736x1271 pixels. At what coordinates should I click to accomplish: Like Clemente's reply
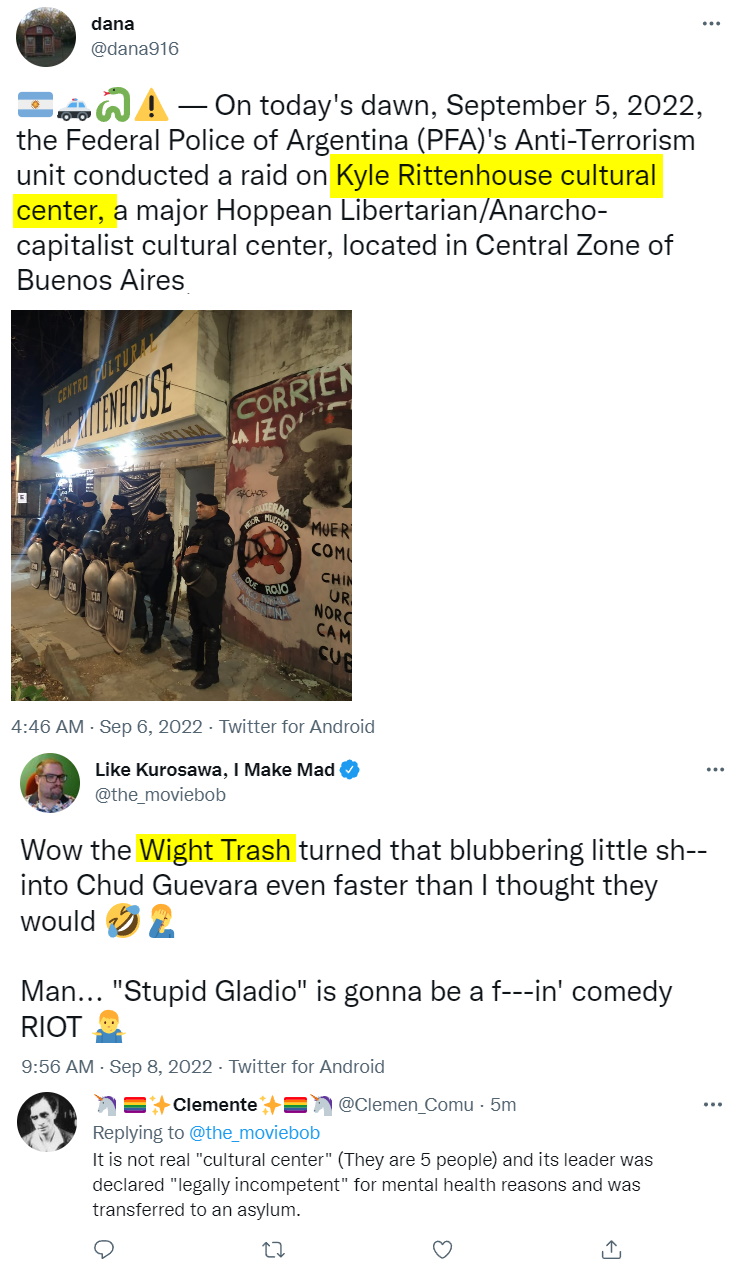click(442, 1249)
